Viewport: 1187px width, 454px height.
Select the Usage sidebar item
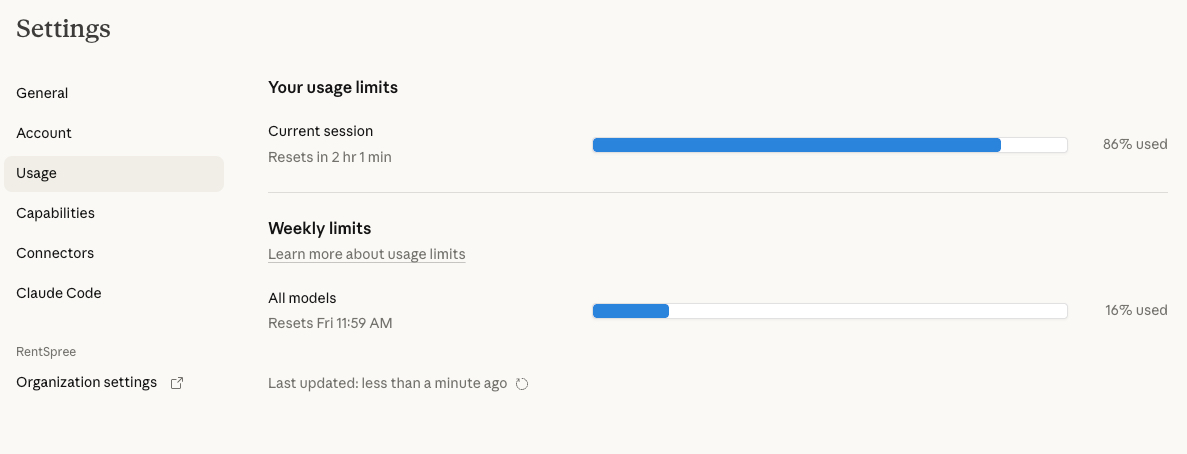point(37,173)
